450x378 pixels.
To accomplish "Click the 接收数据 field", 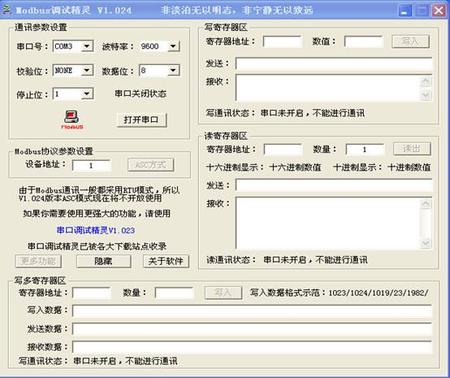I will 252,347.
